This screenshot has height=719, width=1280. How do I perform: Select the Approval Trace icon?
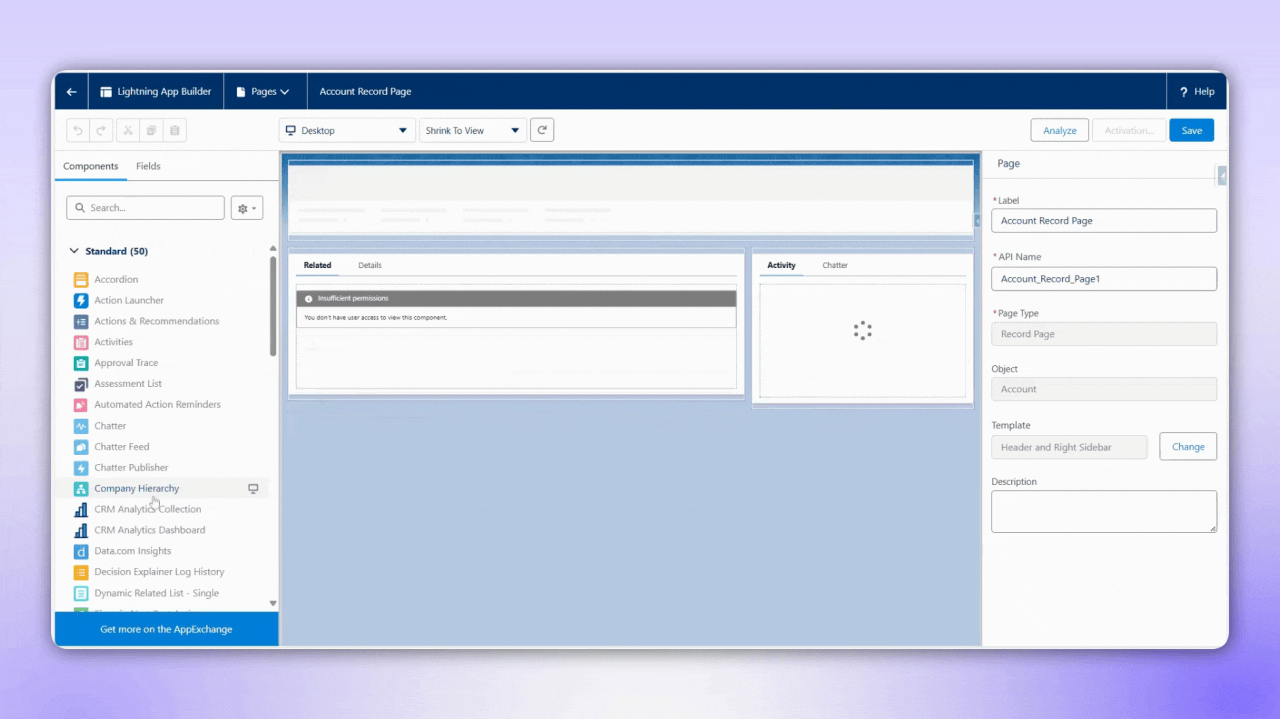[81, 363]
